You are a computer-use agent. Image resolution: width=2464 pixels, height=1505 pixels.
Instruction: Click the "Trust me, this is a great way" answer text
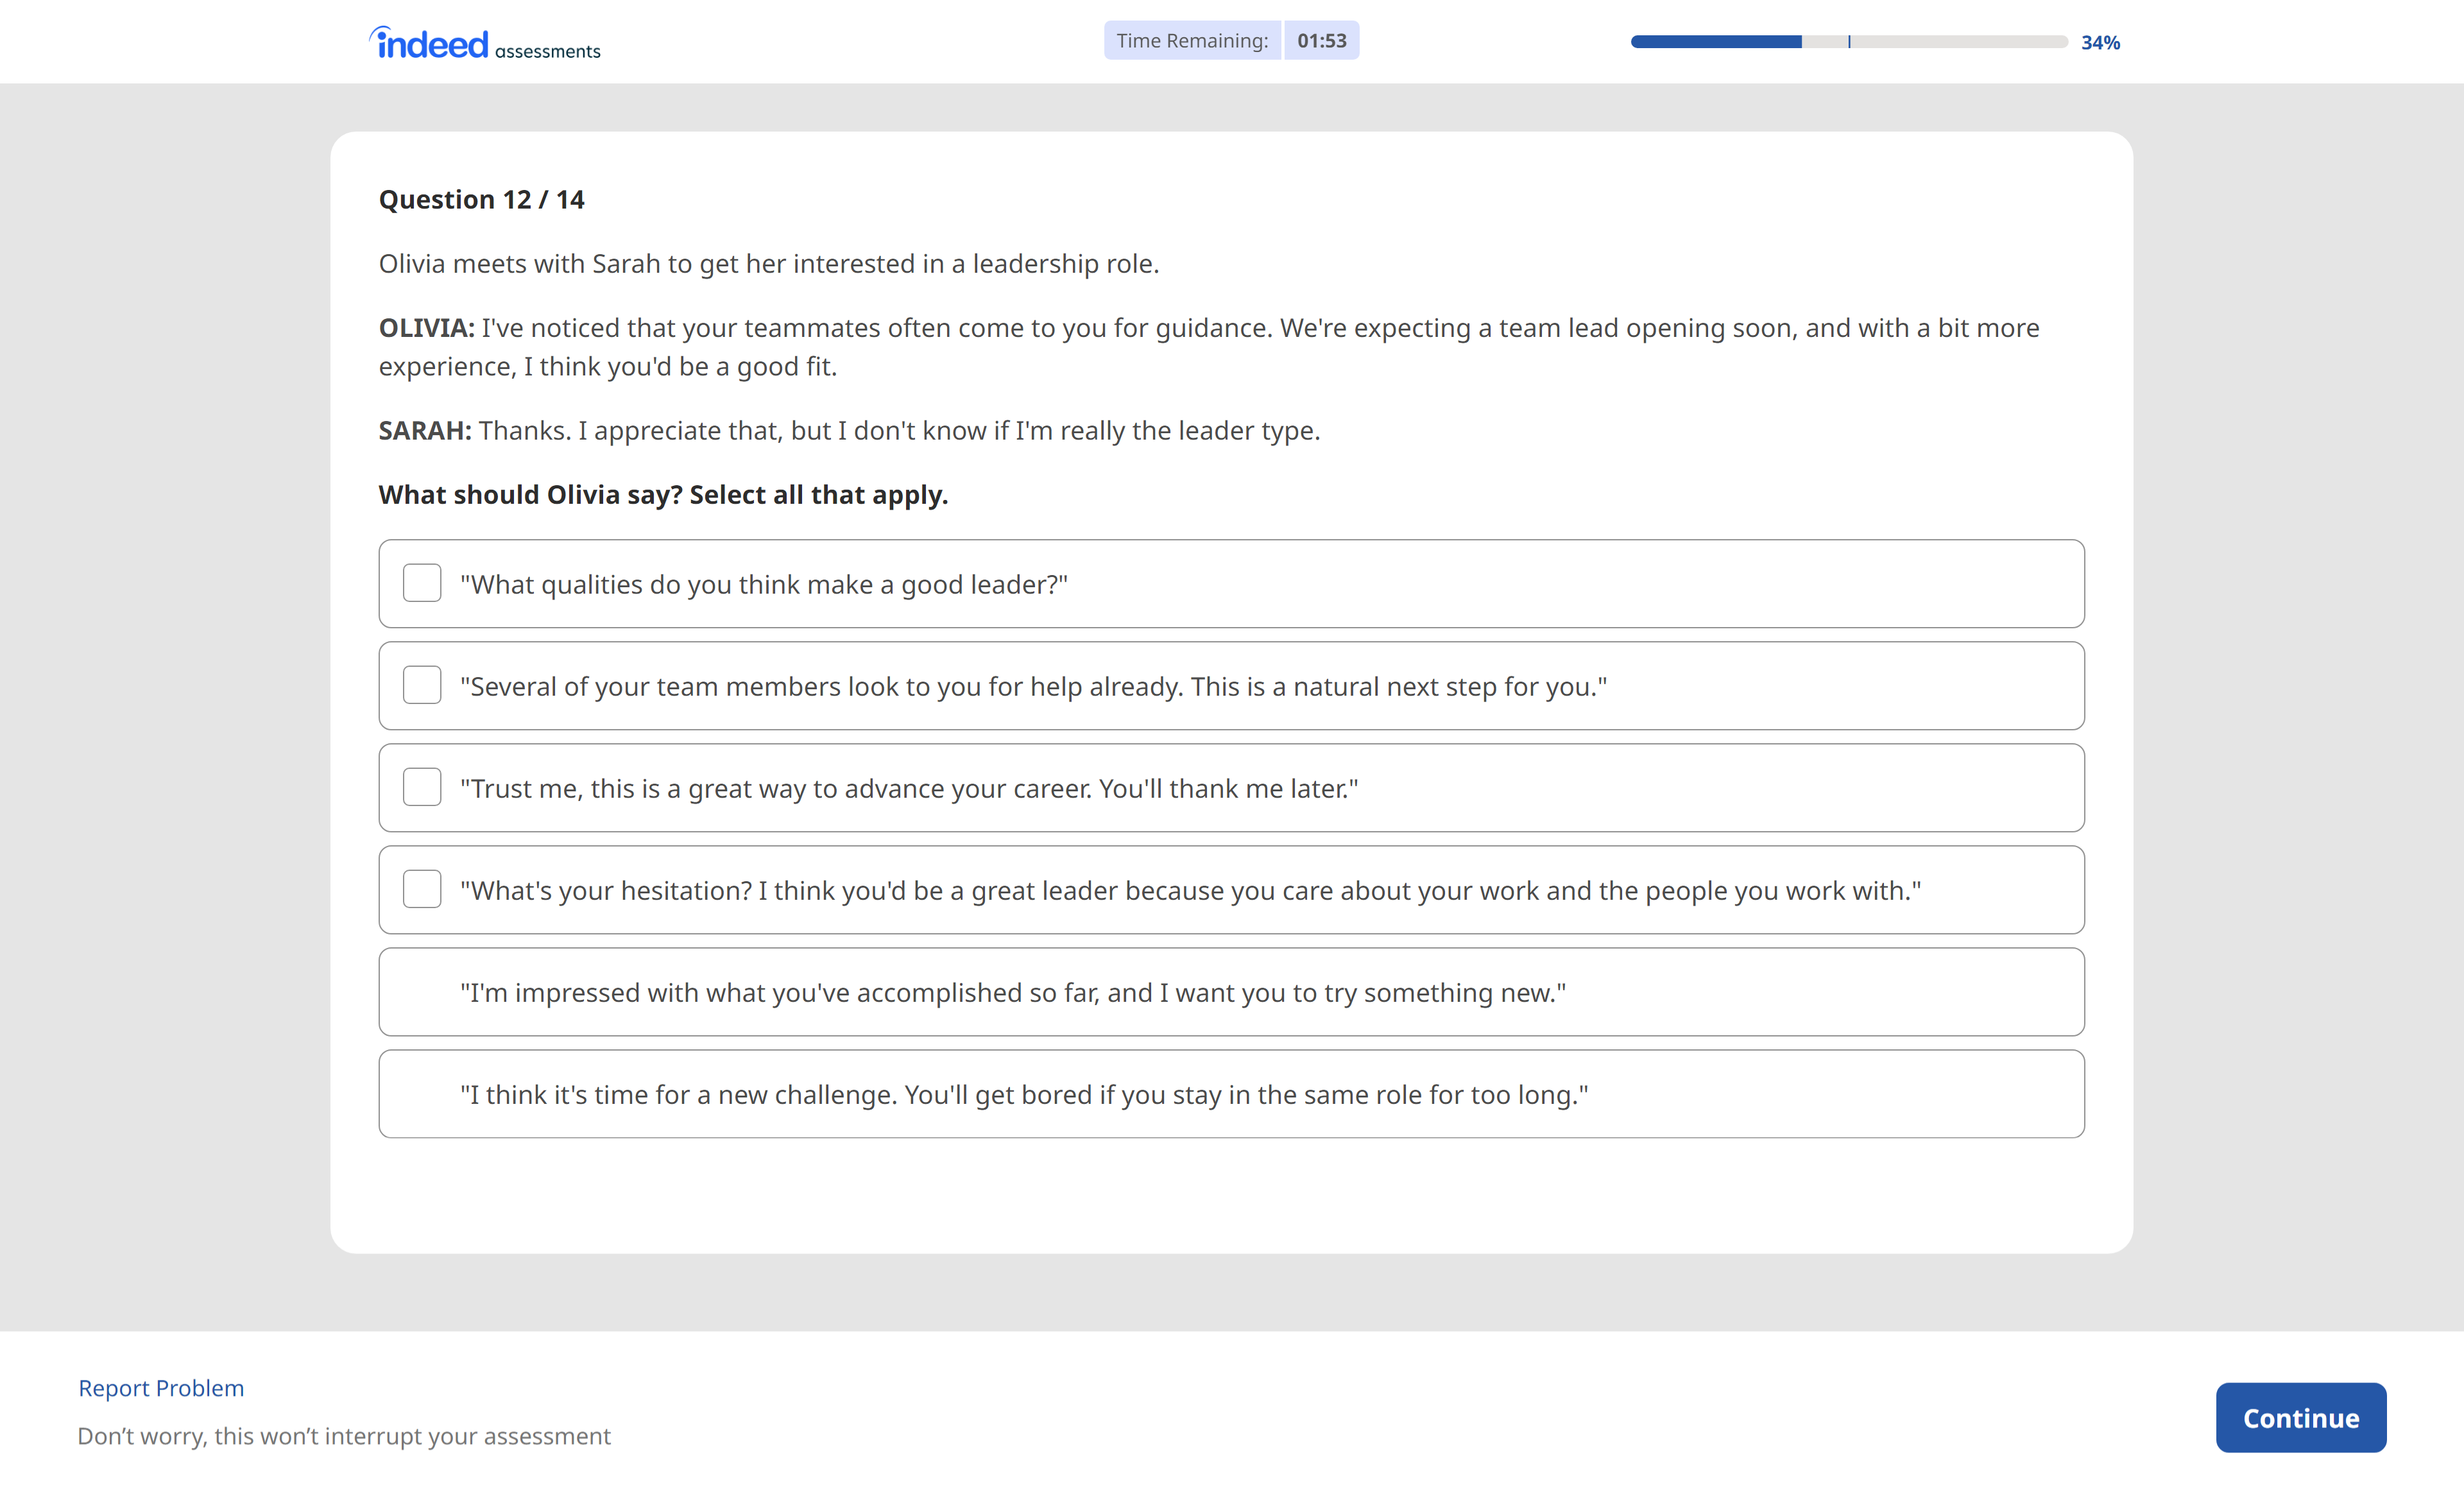pos(909,788)
